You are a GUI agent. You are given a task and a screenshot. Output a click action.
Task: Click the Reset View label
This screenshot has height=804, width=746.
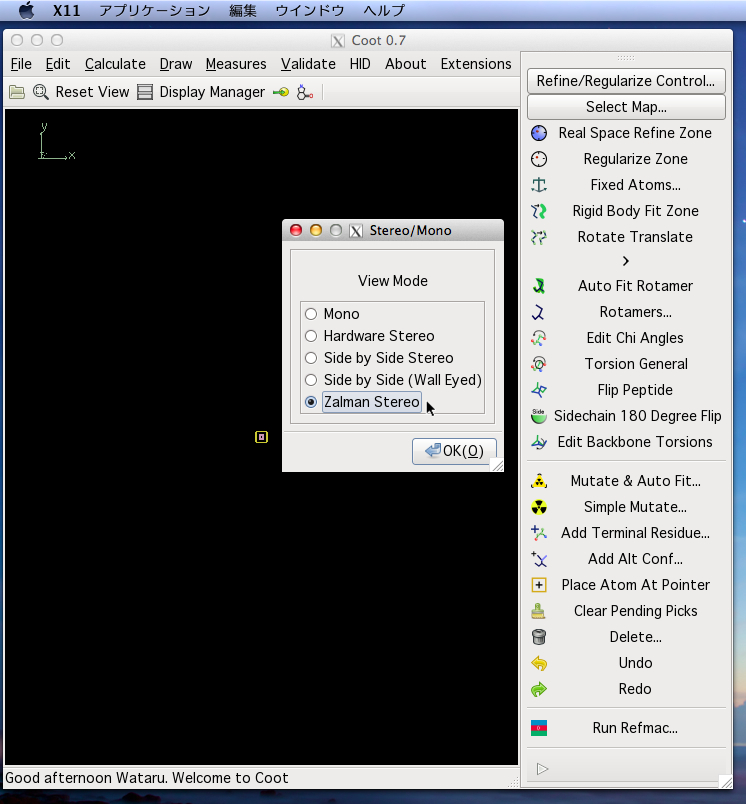(x=92, y=92)
